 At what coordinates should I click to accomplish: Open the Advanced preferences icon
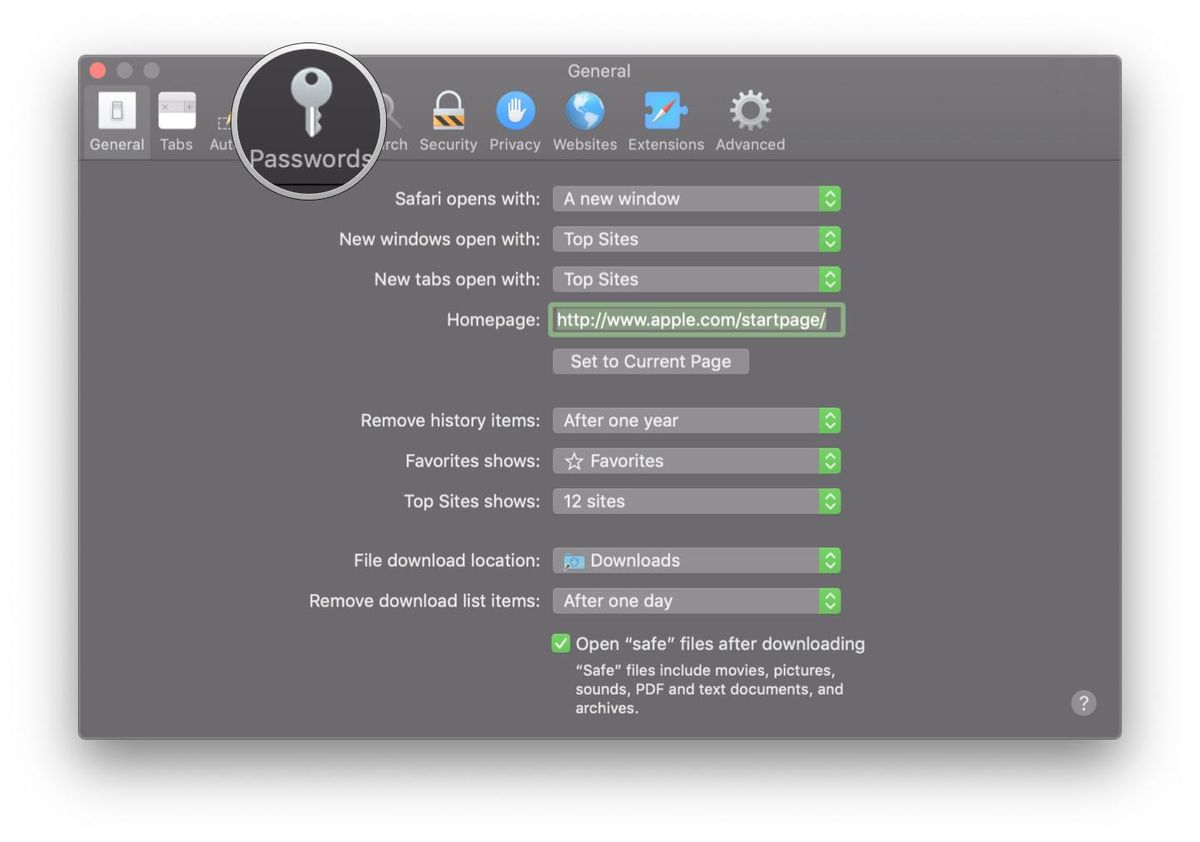pos(749,115)
